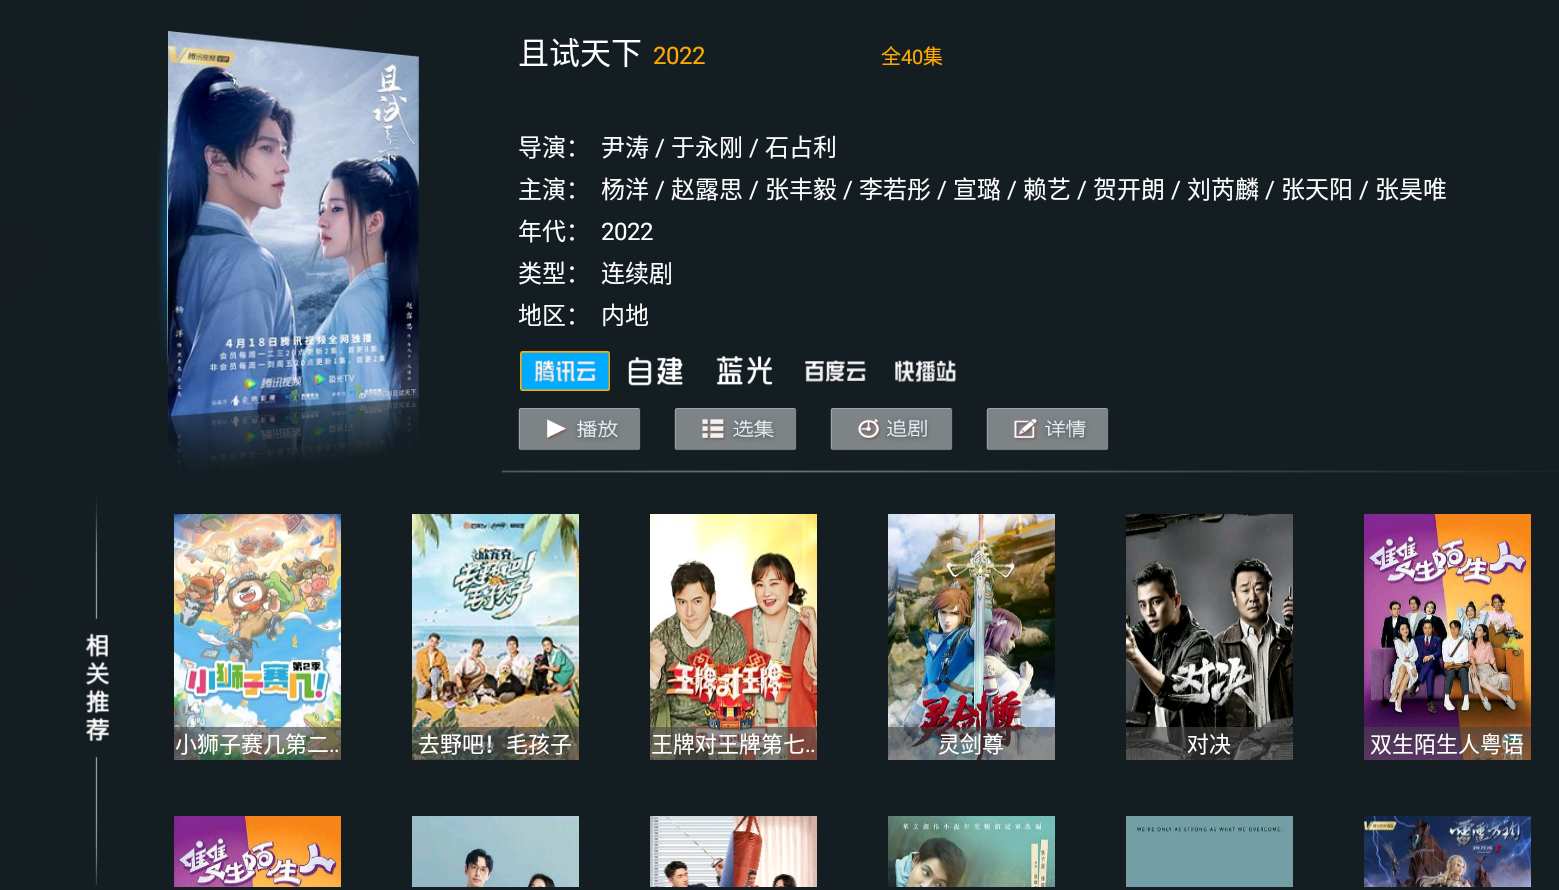Screen dimensions: 1559x890
Task: Click the edit icon on 详情 button
Action: [1024, 429]
